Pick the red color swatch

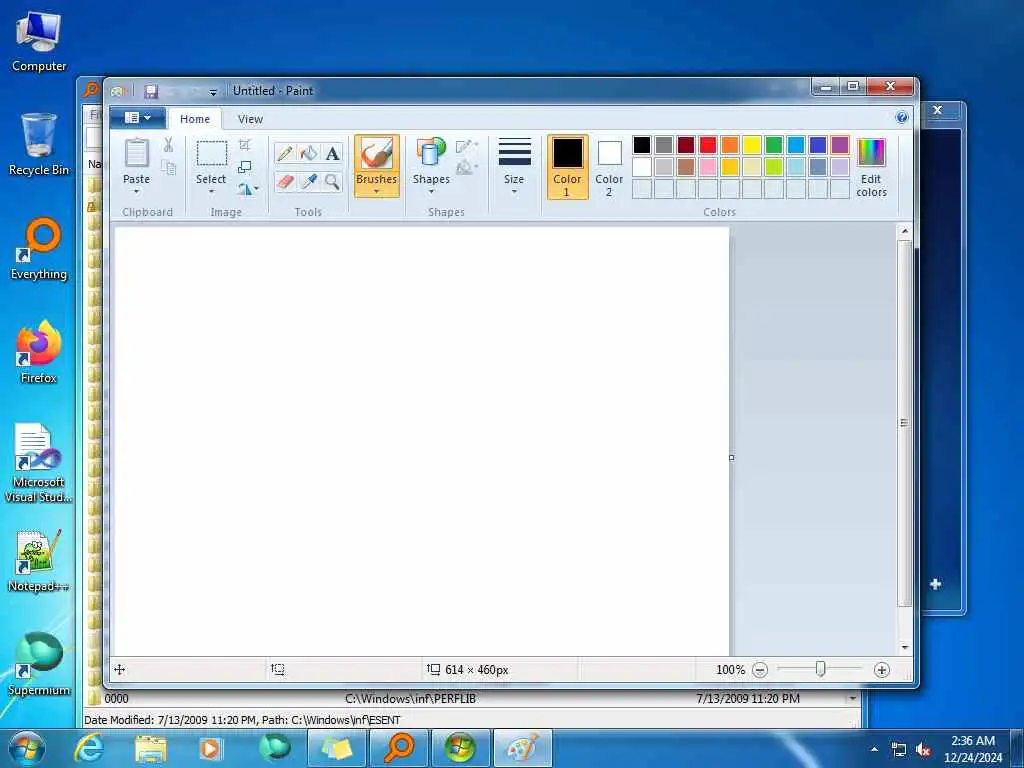(708, 145)
